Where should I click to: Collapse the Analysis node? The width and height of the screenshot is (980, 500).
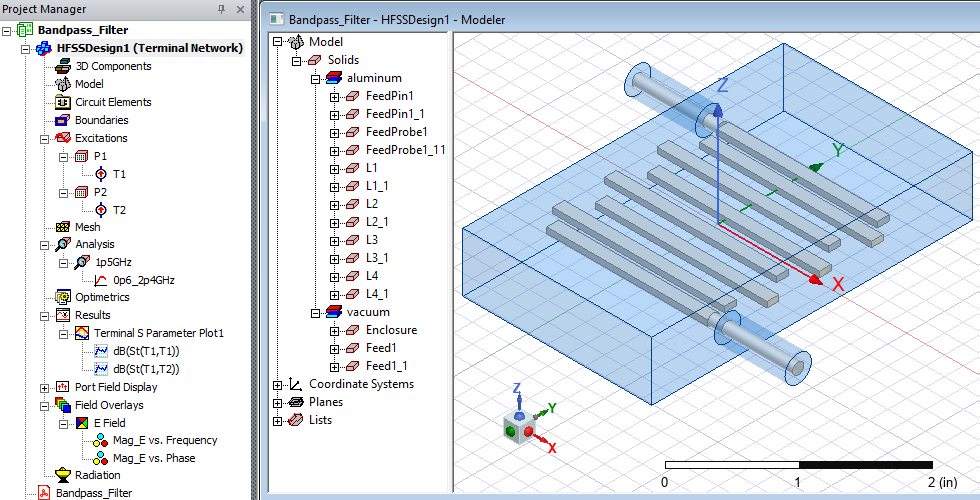[44, 245]
